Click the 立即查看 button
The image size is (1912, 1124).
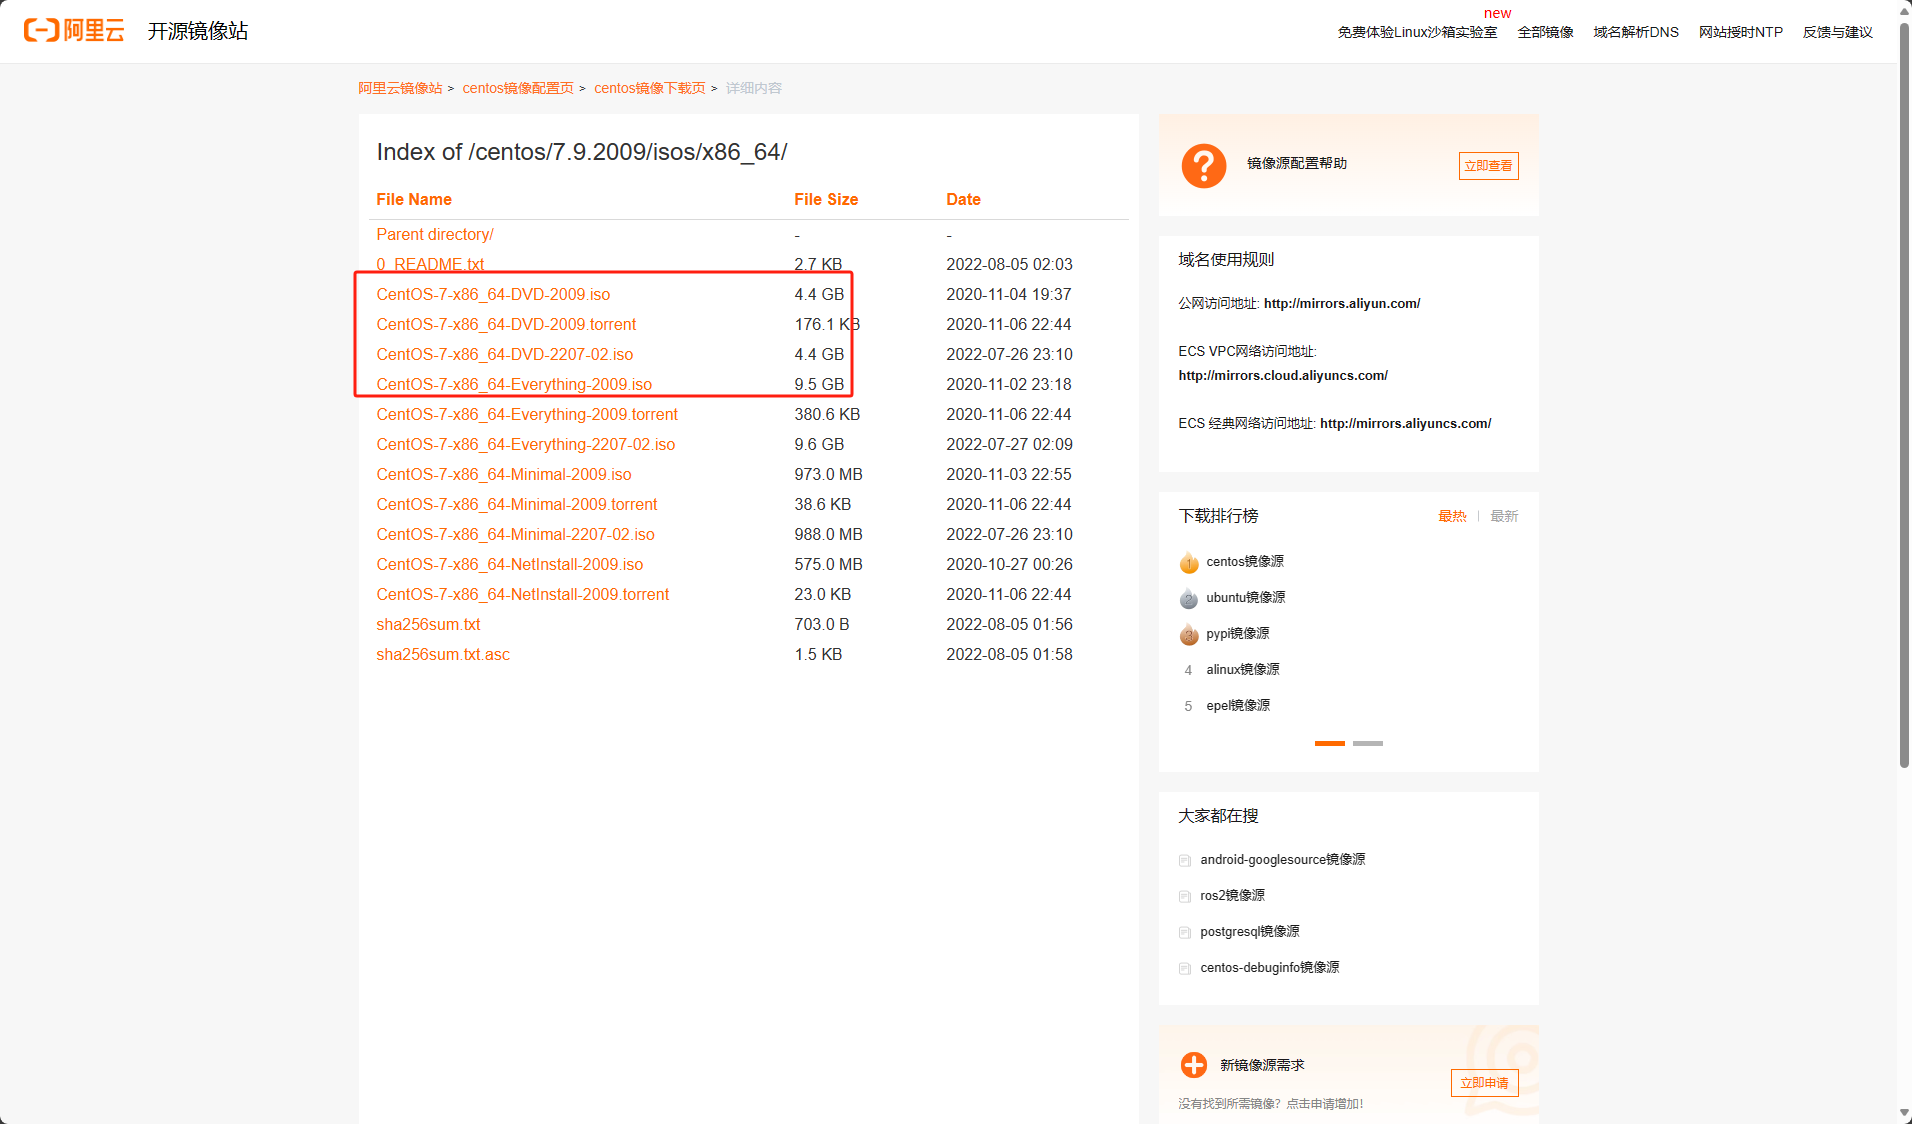[x=1488, y=166]
